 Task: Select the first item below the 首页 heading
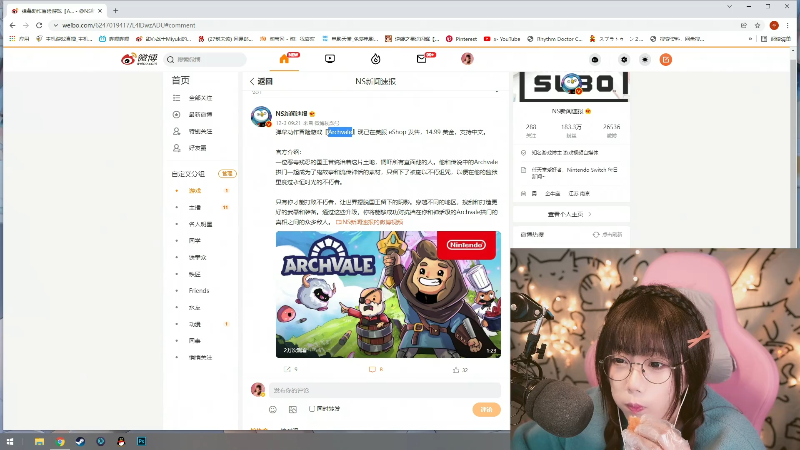[x=202, y=98]
